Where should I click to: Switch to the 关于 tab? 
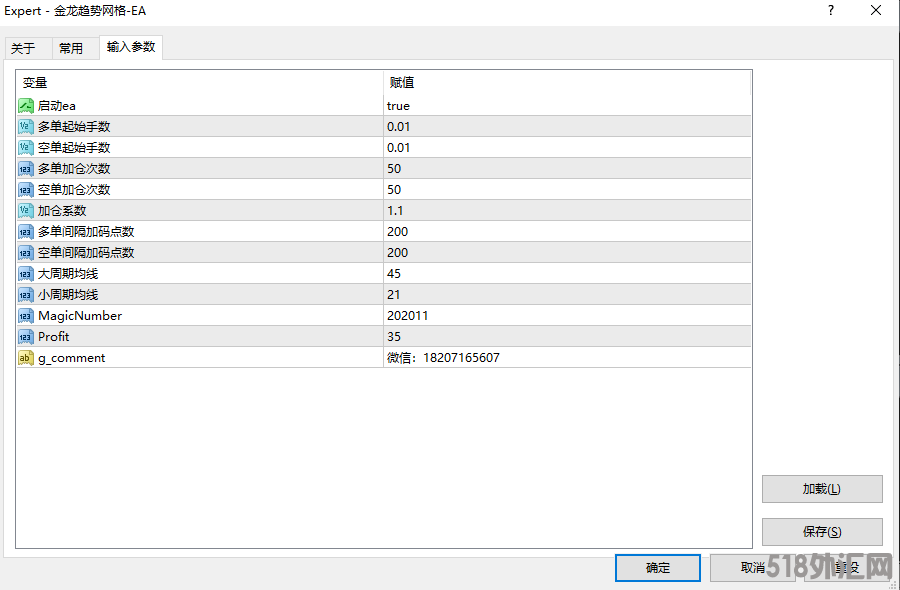point(23,48)
